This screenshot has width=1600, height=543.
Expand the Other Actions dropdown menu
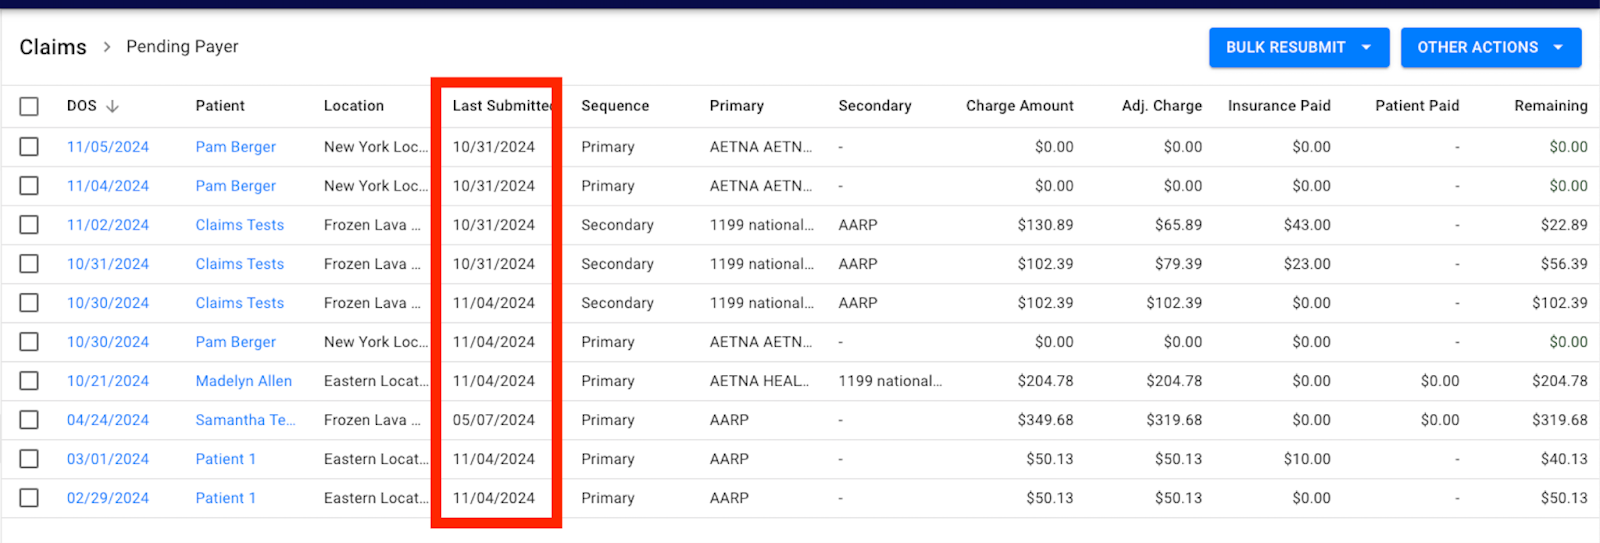pos(1491,47)
